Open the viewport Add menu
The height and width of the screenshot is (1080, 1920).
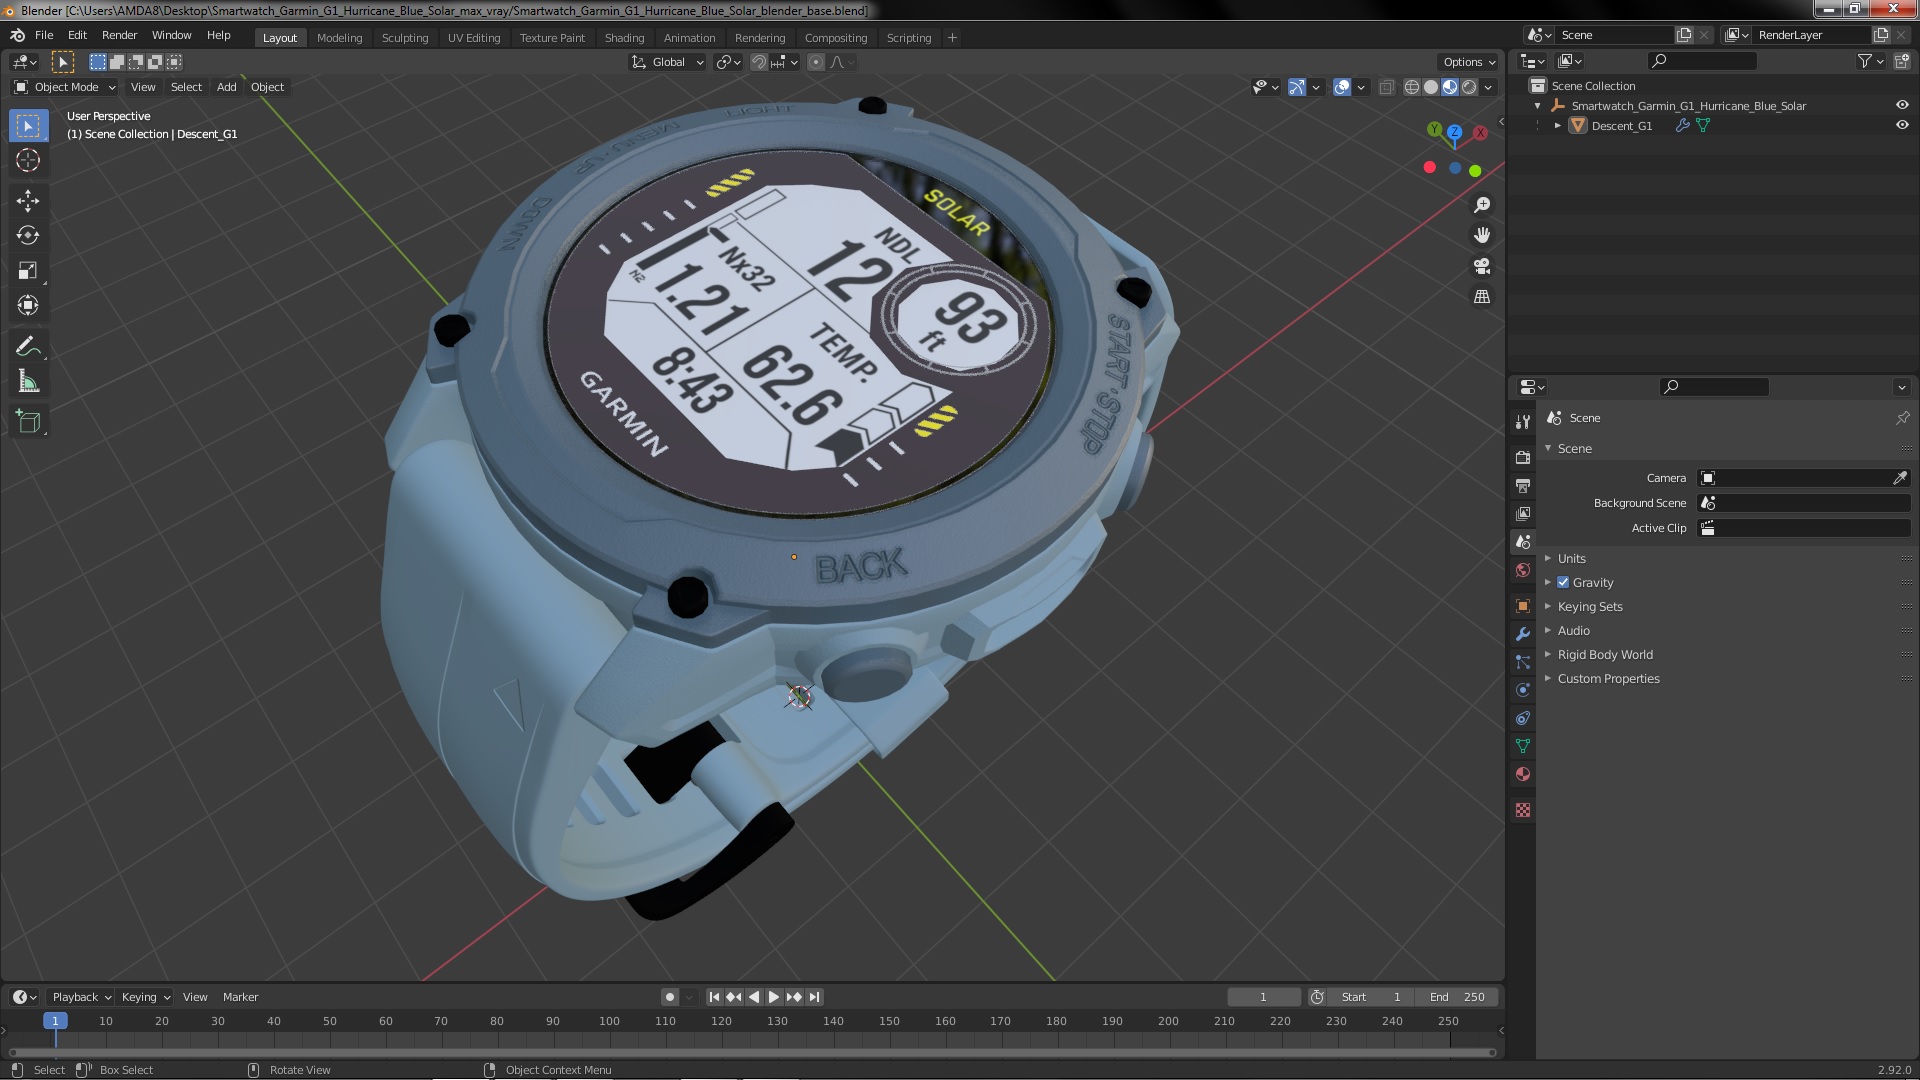(x=227, y=87)
